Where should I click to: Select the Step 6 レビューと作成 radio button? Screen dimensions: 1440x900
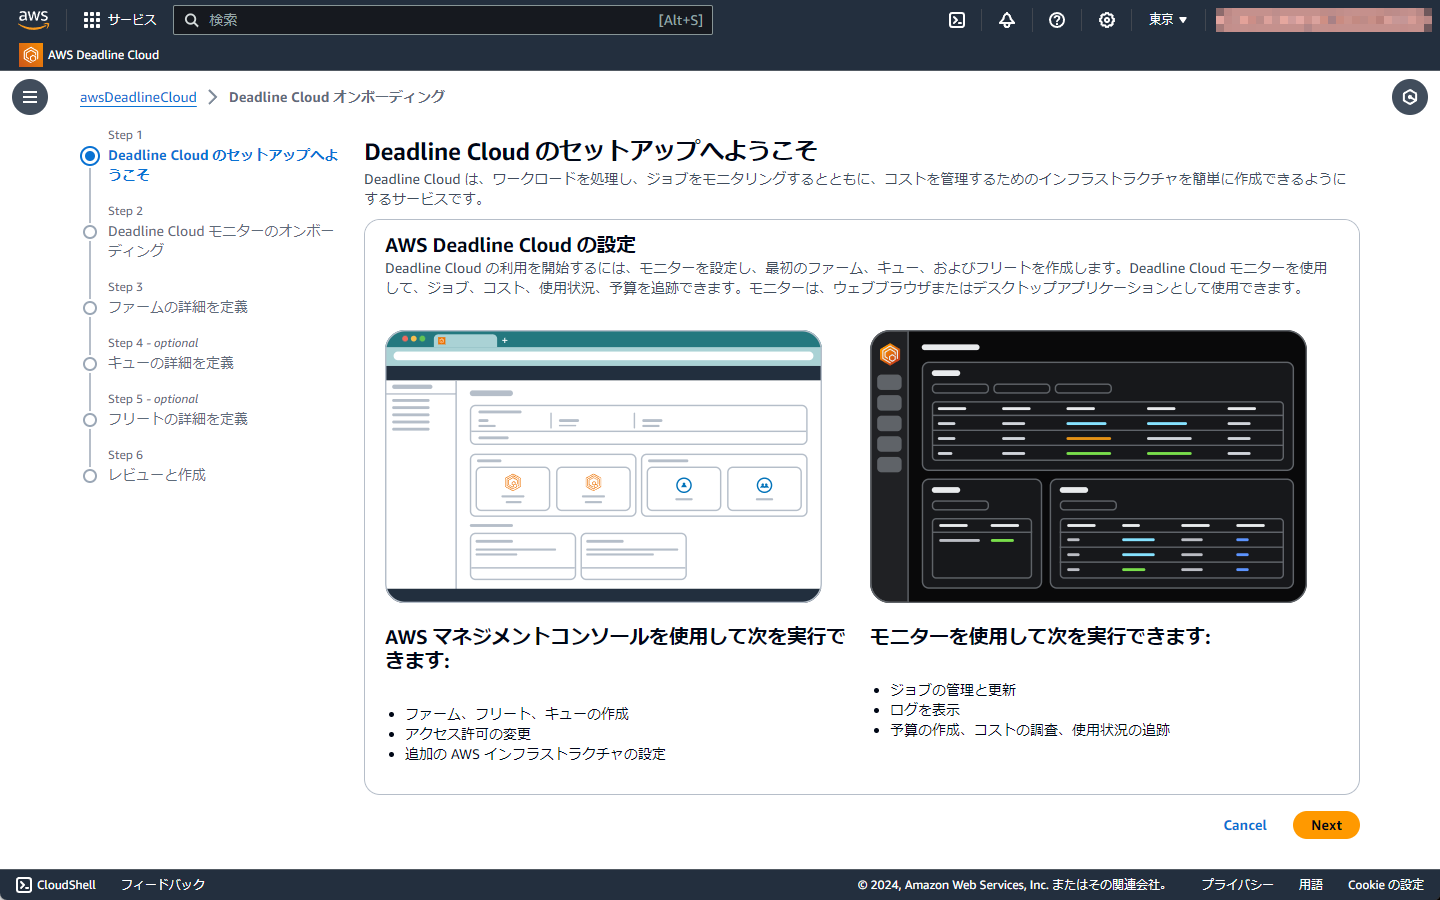pos(90,476)
